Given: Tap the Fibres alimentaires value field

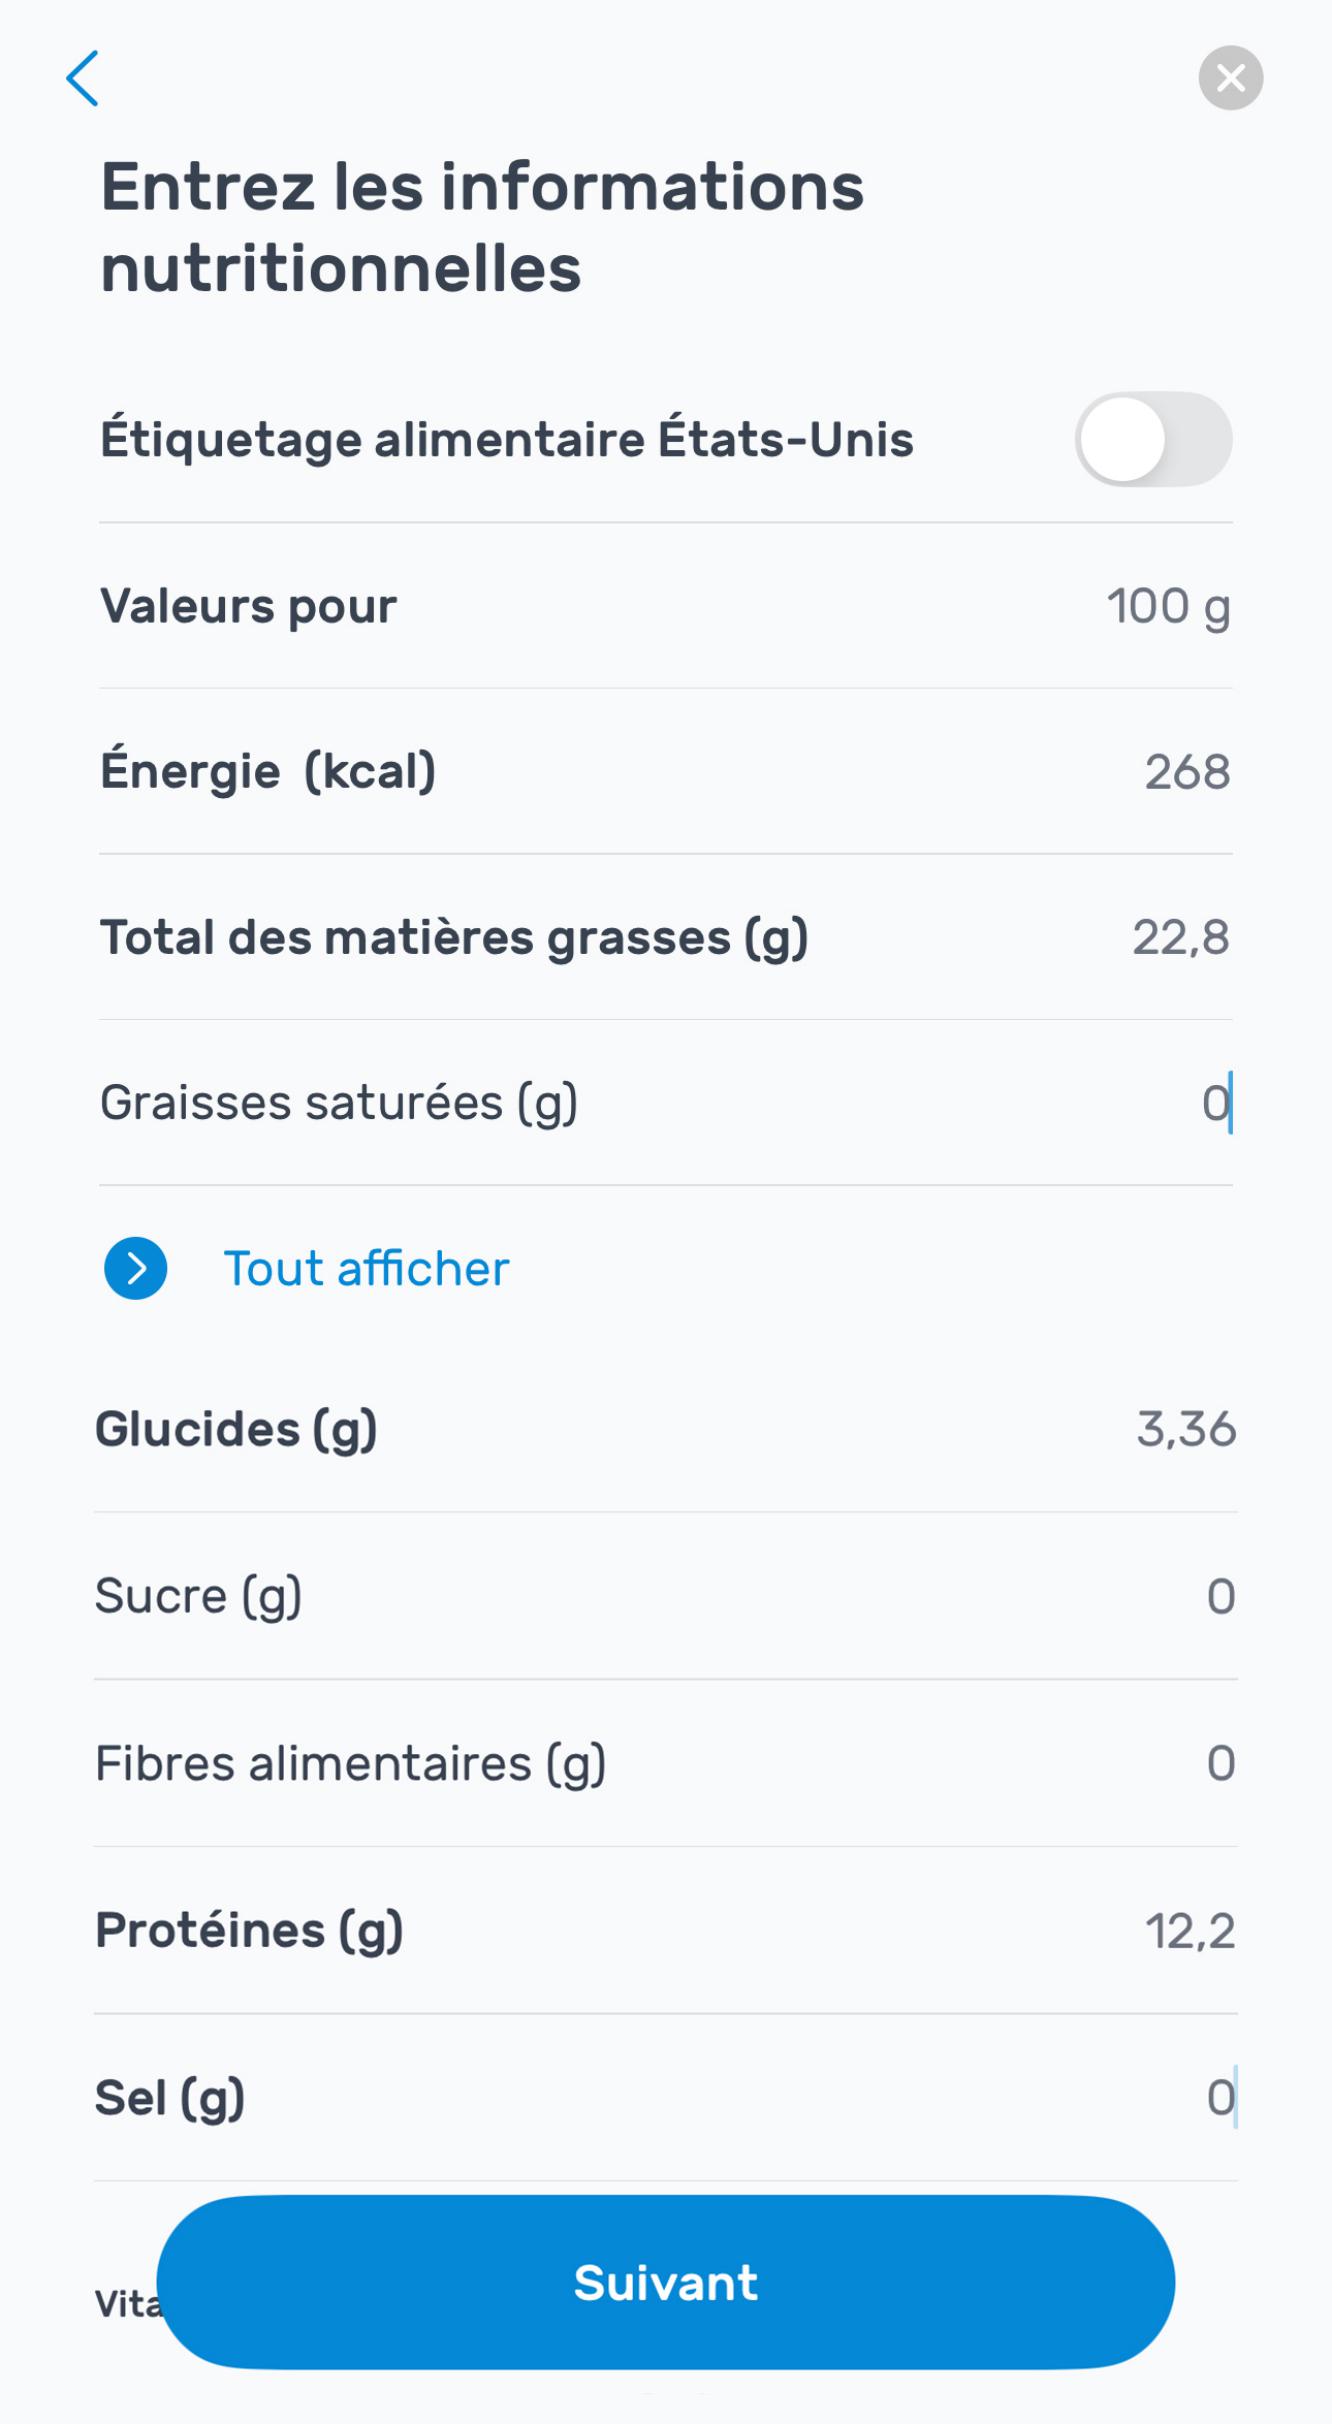Looking at the screenshot, I should click(x=1220, y=1763).
